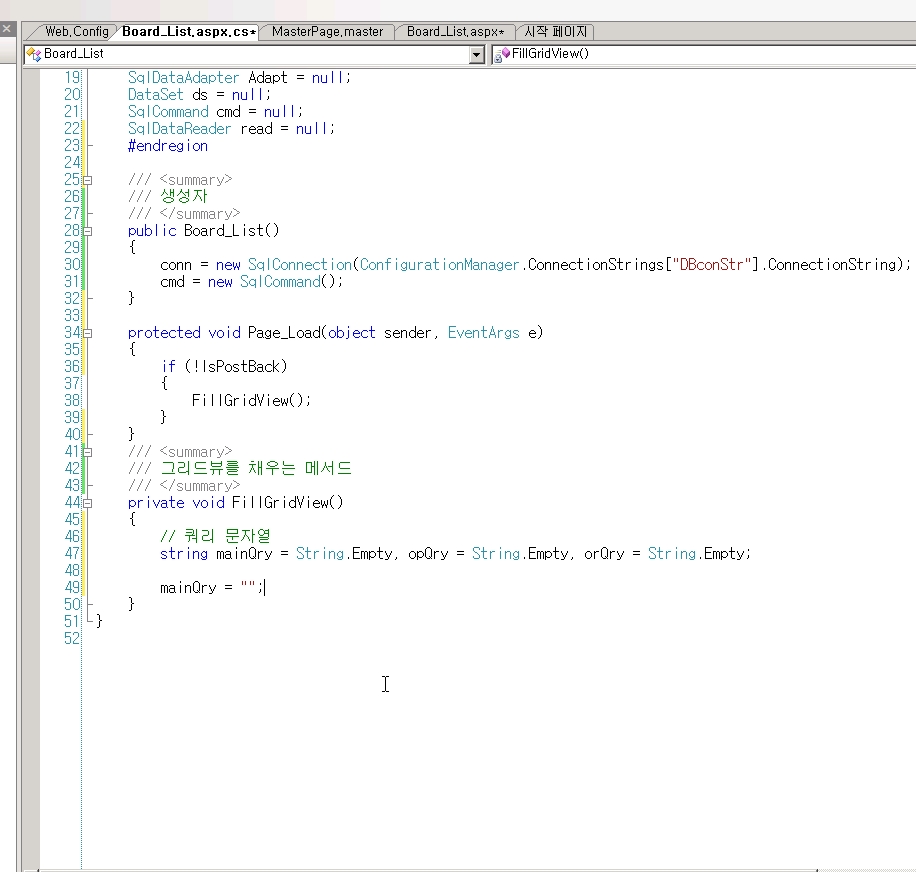The width and height of the screenshot is (916, 872).
Task: Click the opQry variable declaration
Action: click(428, 554)
